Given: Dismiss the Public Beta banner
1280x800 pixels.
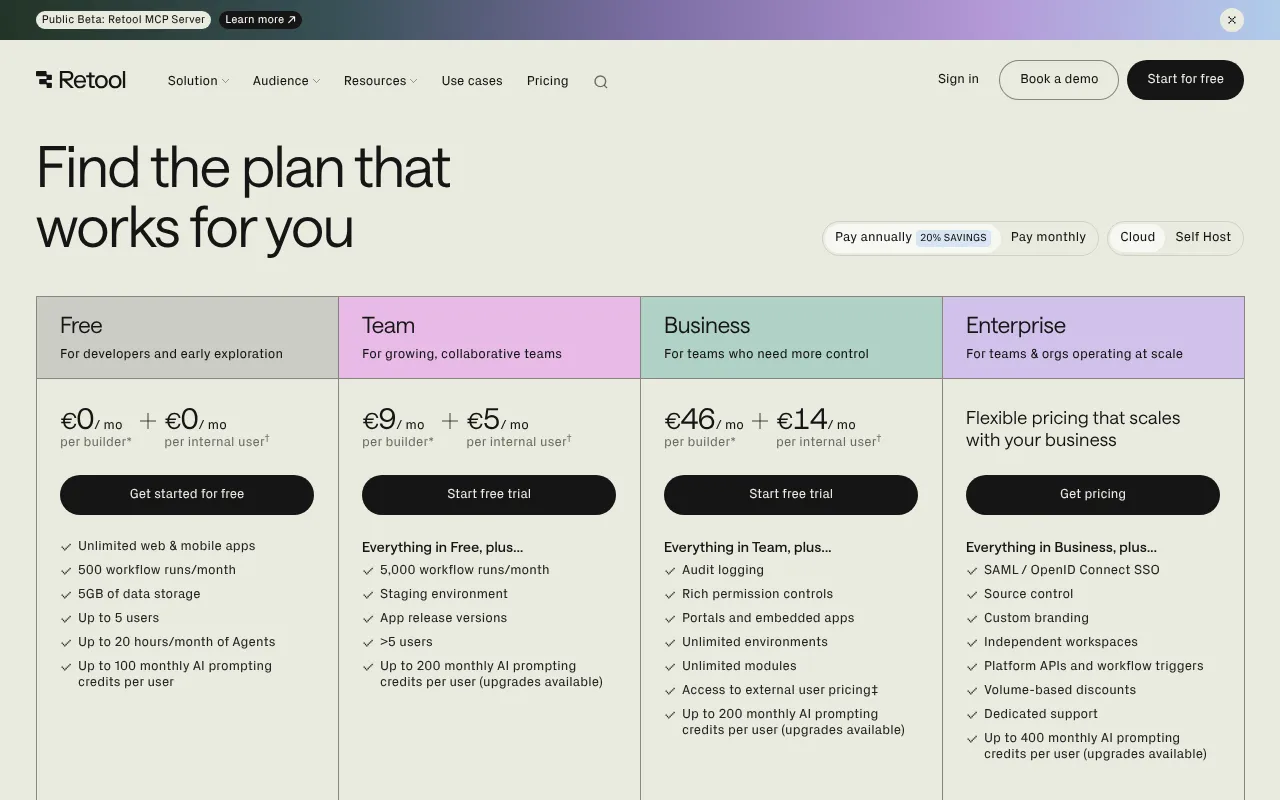Looking at the screenshot, I should click(1232, 20).
